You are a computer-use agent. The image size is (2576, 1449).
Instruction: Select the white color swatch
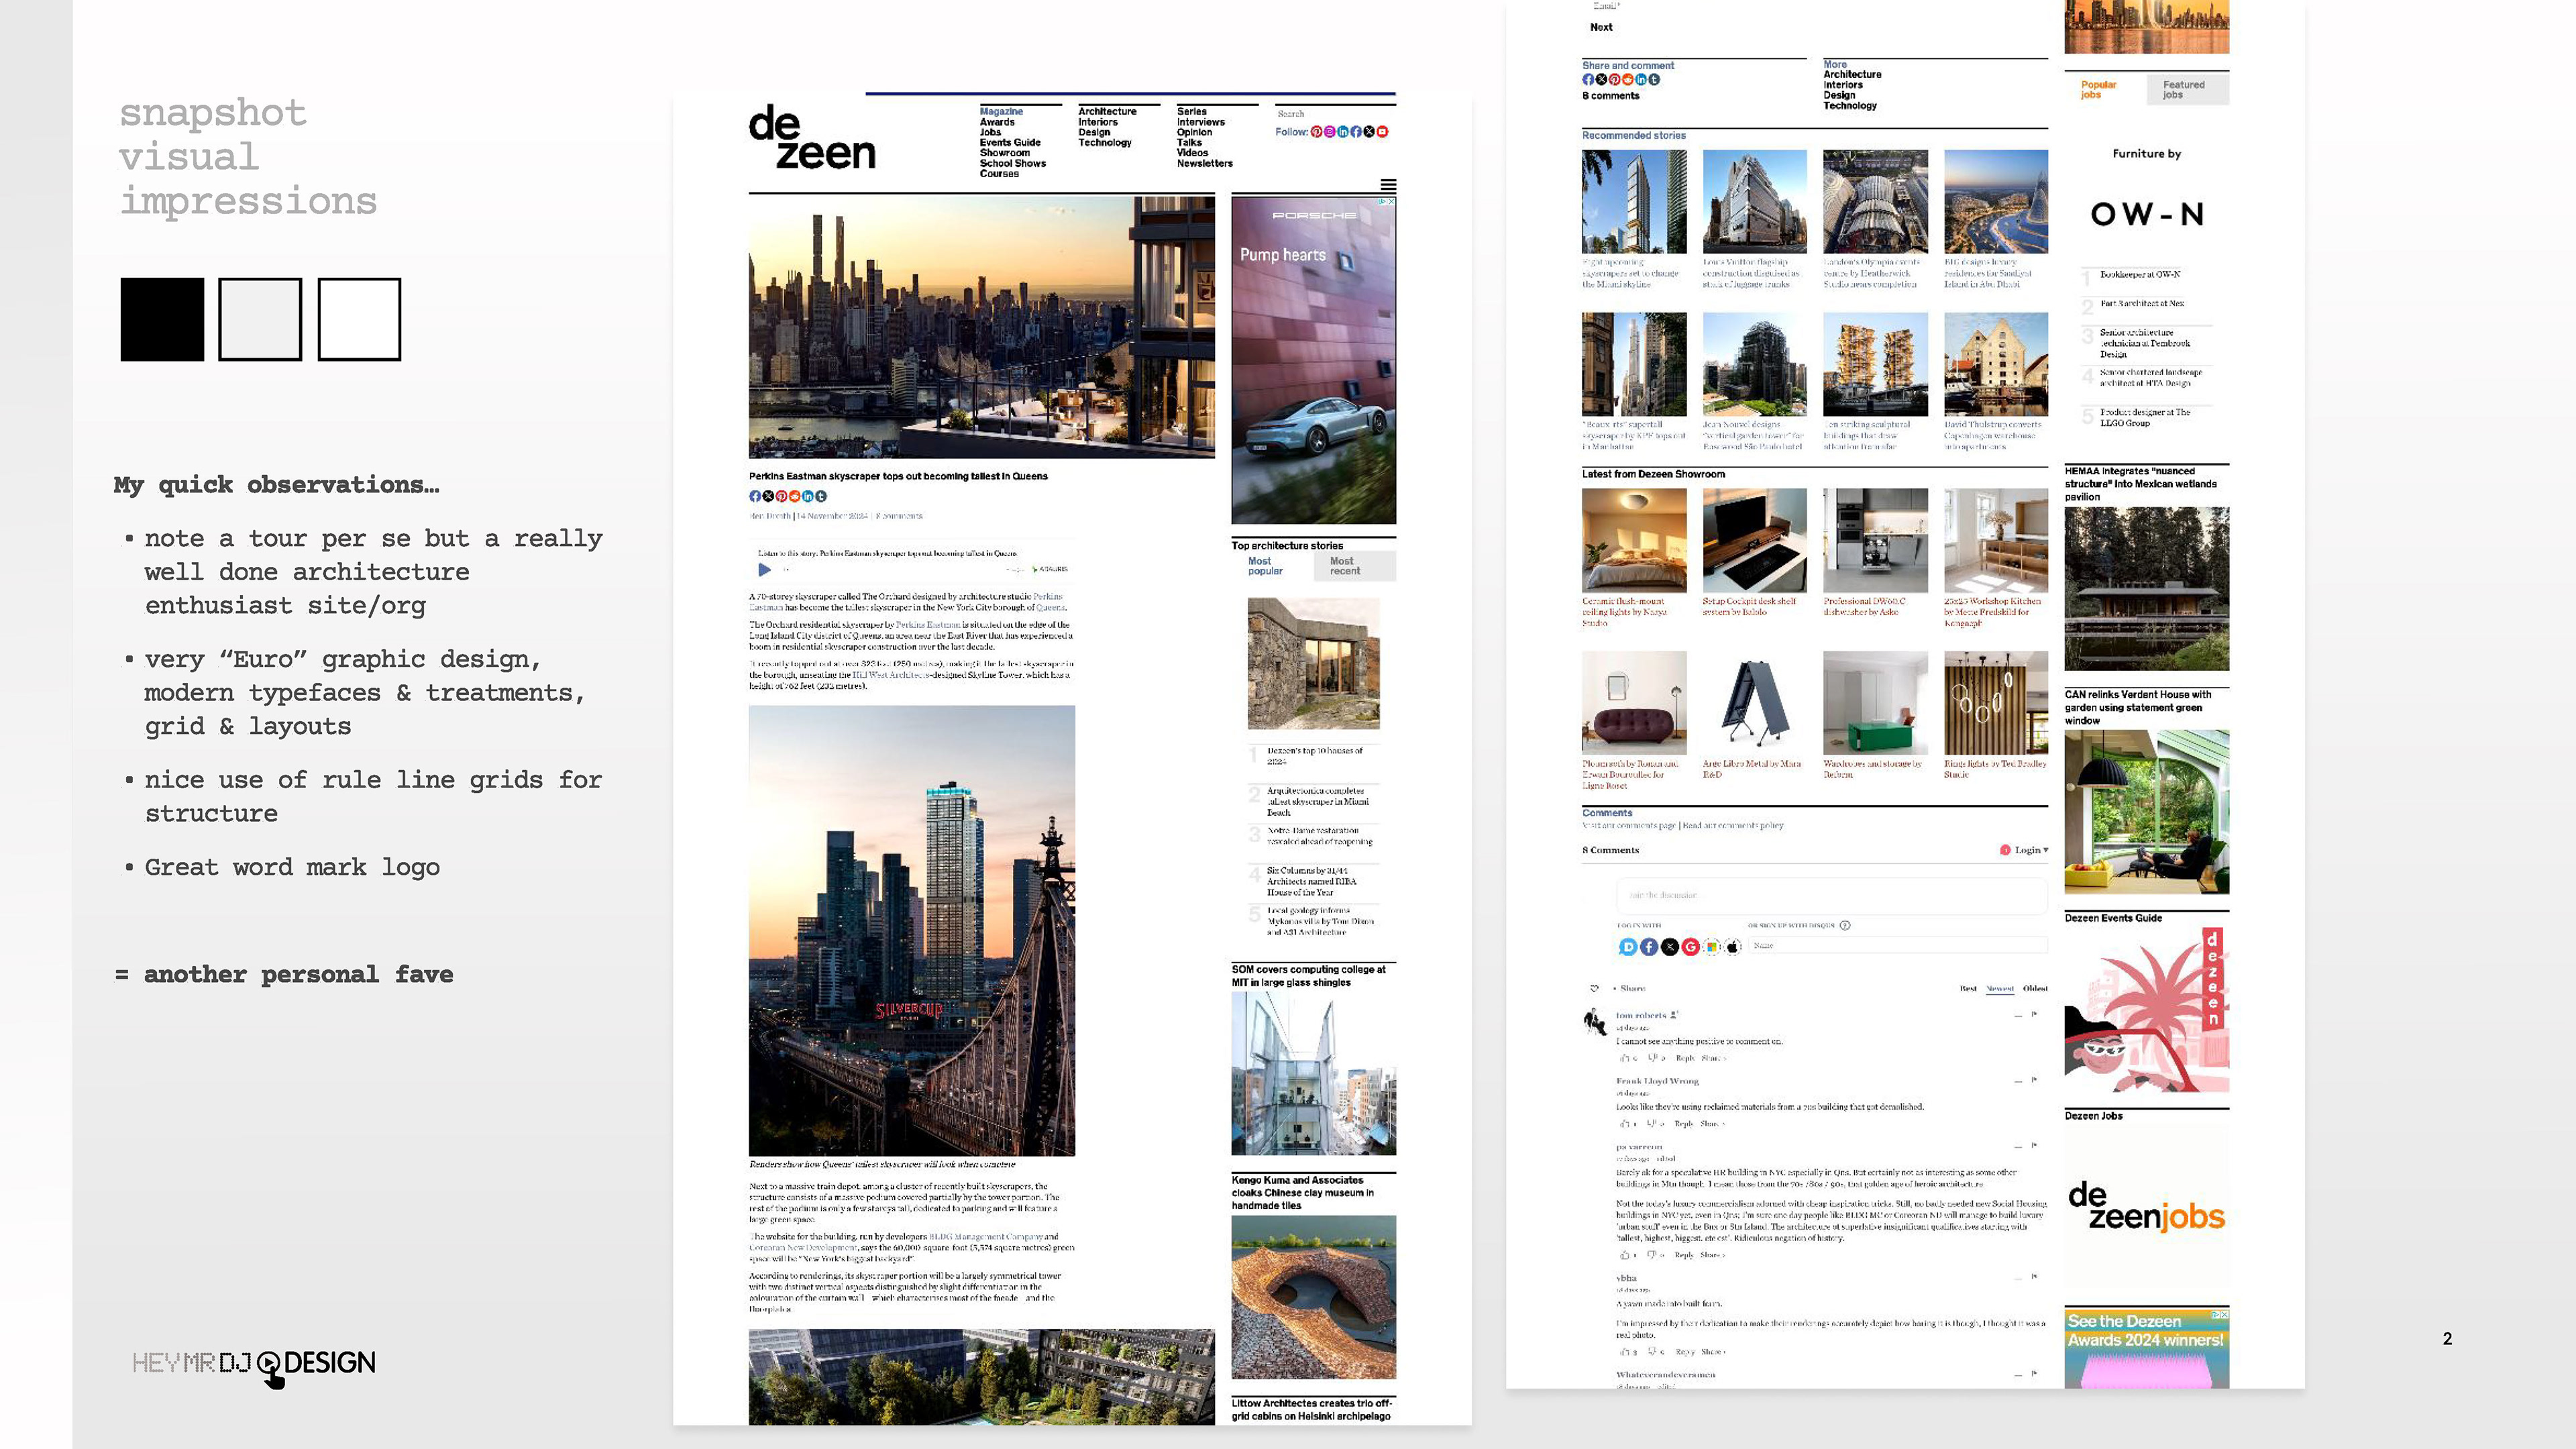pos(359,319)
